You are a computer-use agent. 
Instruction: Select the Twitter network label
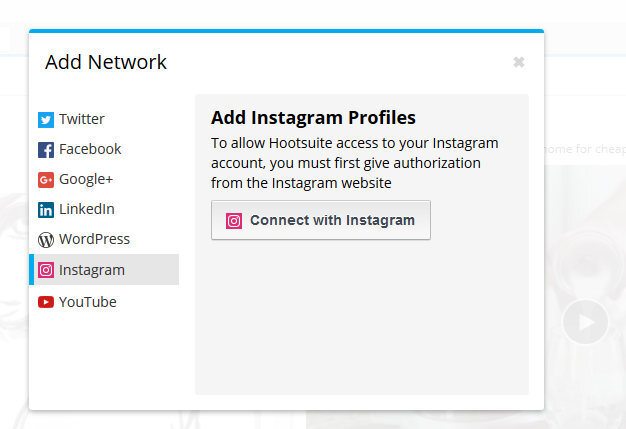(x=82, y=119)
